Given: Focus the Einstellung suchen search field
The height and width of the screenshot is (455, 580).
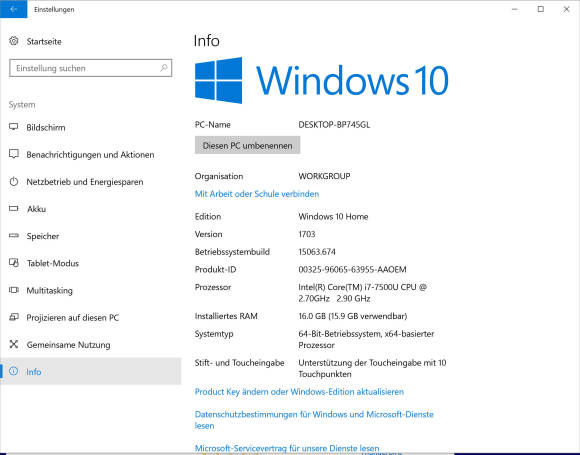Looking at the screenshot, I should click(x=91, y=68).
